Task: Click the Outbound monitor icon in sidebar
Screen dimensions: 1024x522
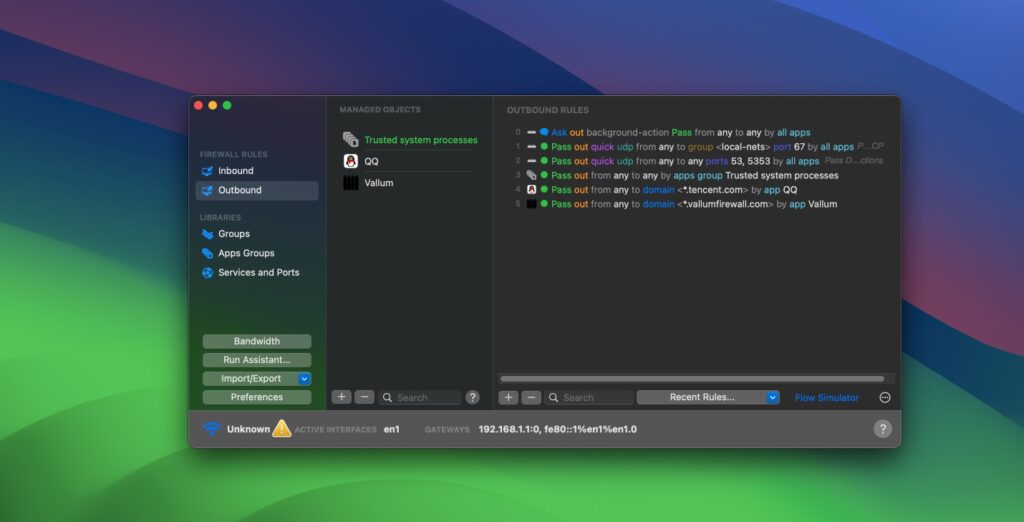Action: click(x=207, y=191)
